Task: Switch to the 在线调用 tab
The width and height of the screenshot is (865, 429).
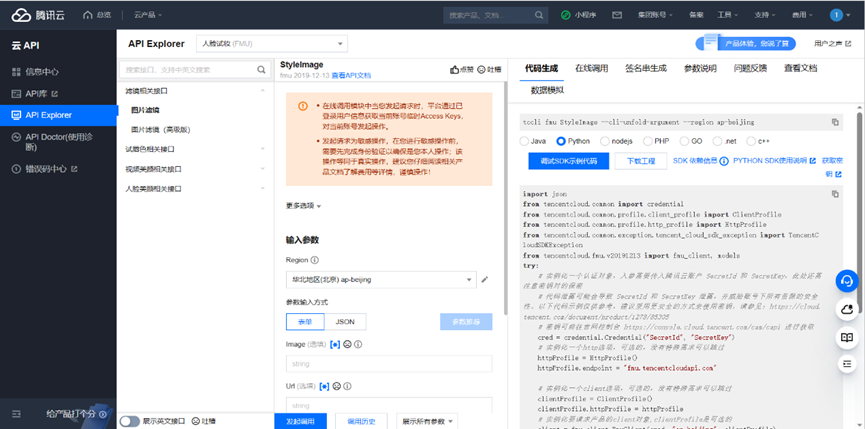Action: [x=591, y=68]
